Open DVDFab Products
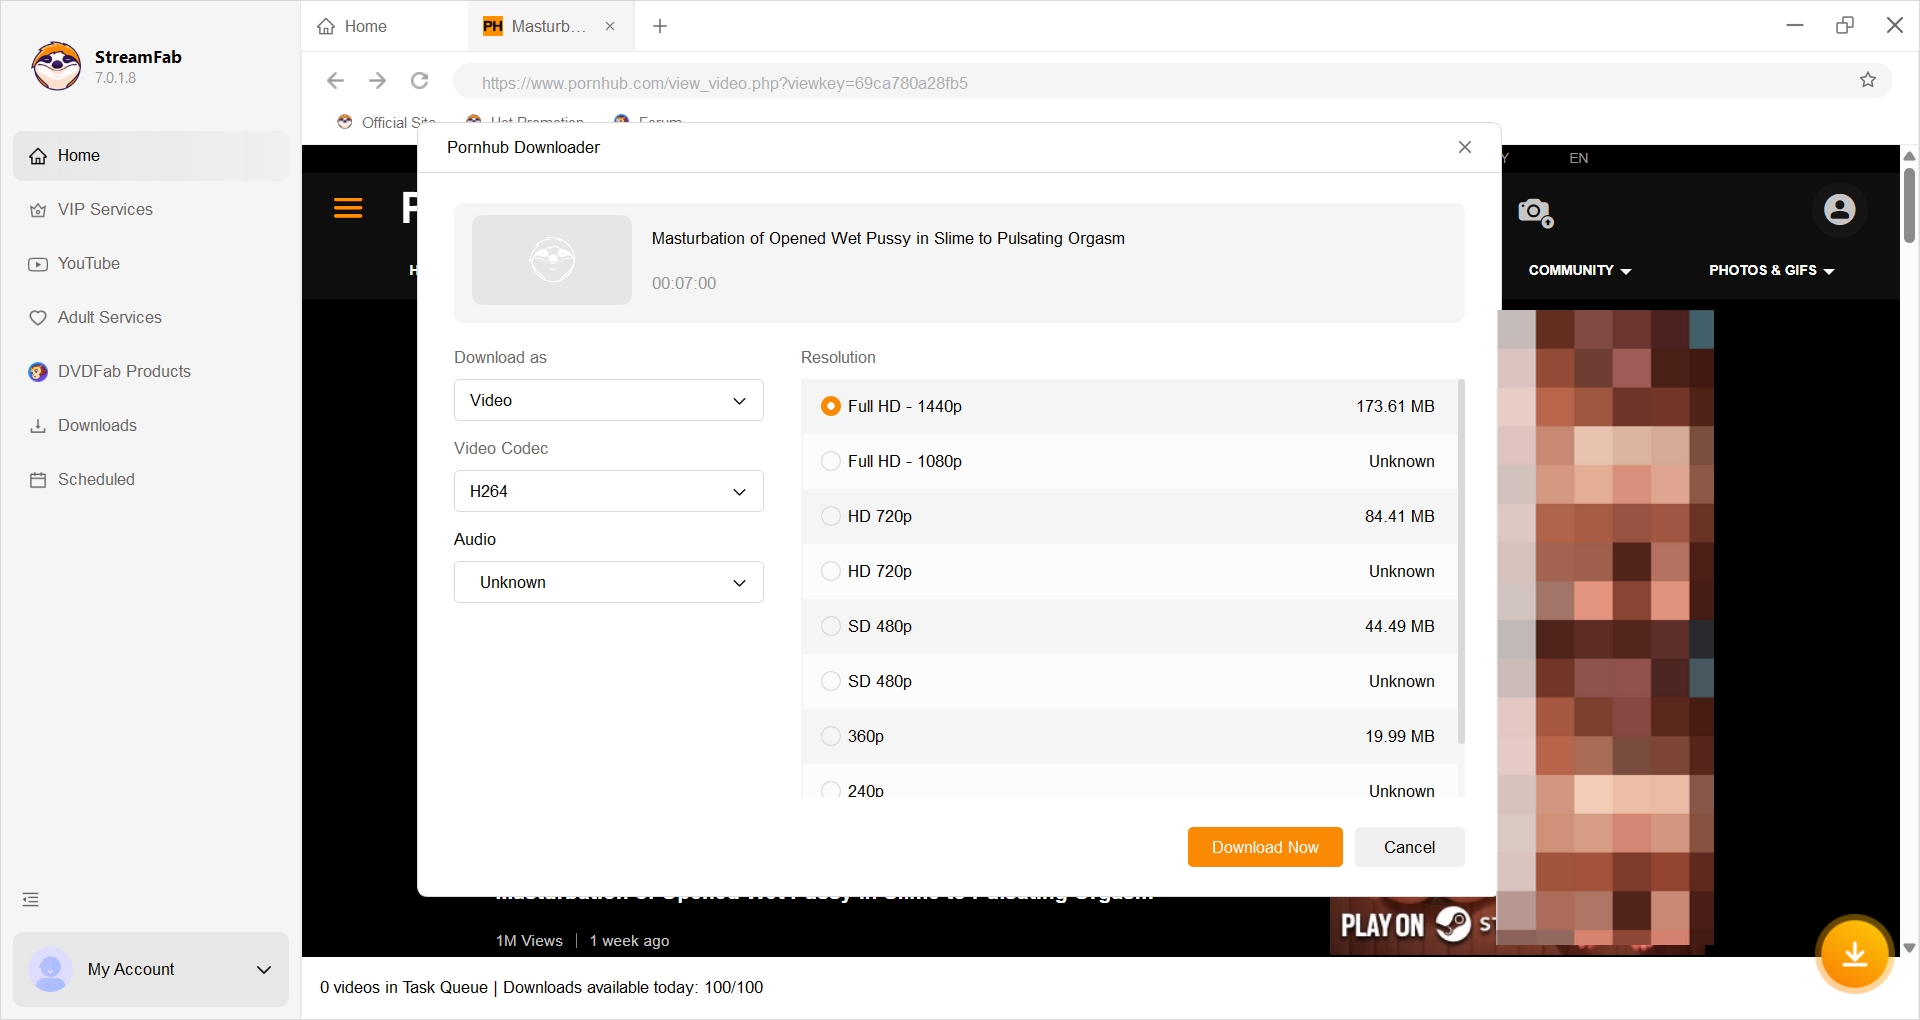The height and width of the screenshot is (1020, 1920). click(x=123, y=371)
